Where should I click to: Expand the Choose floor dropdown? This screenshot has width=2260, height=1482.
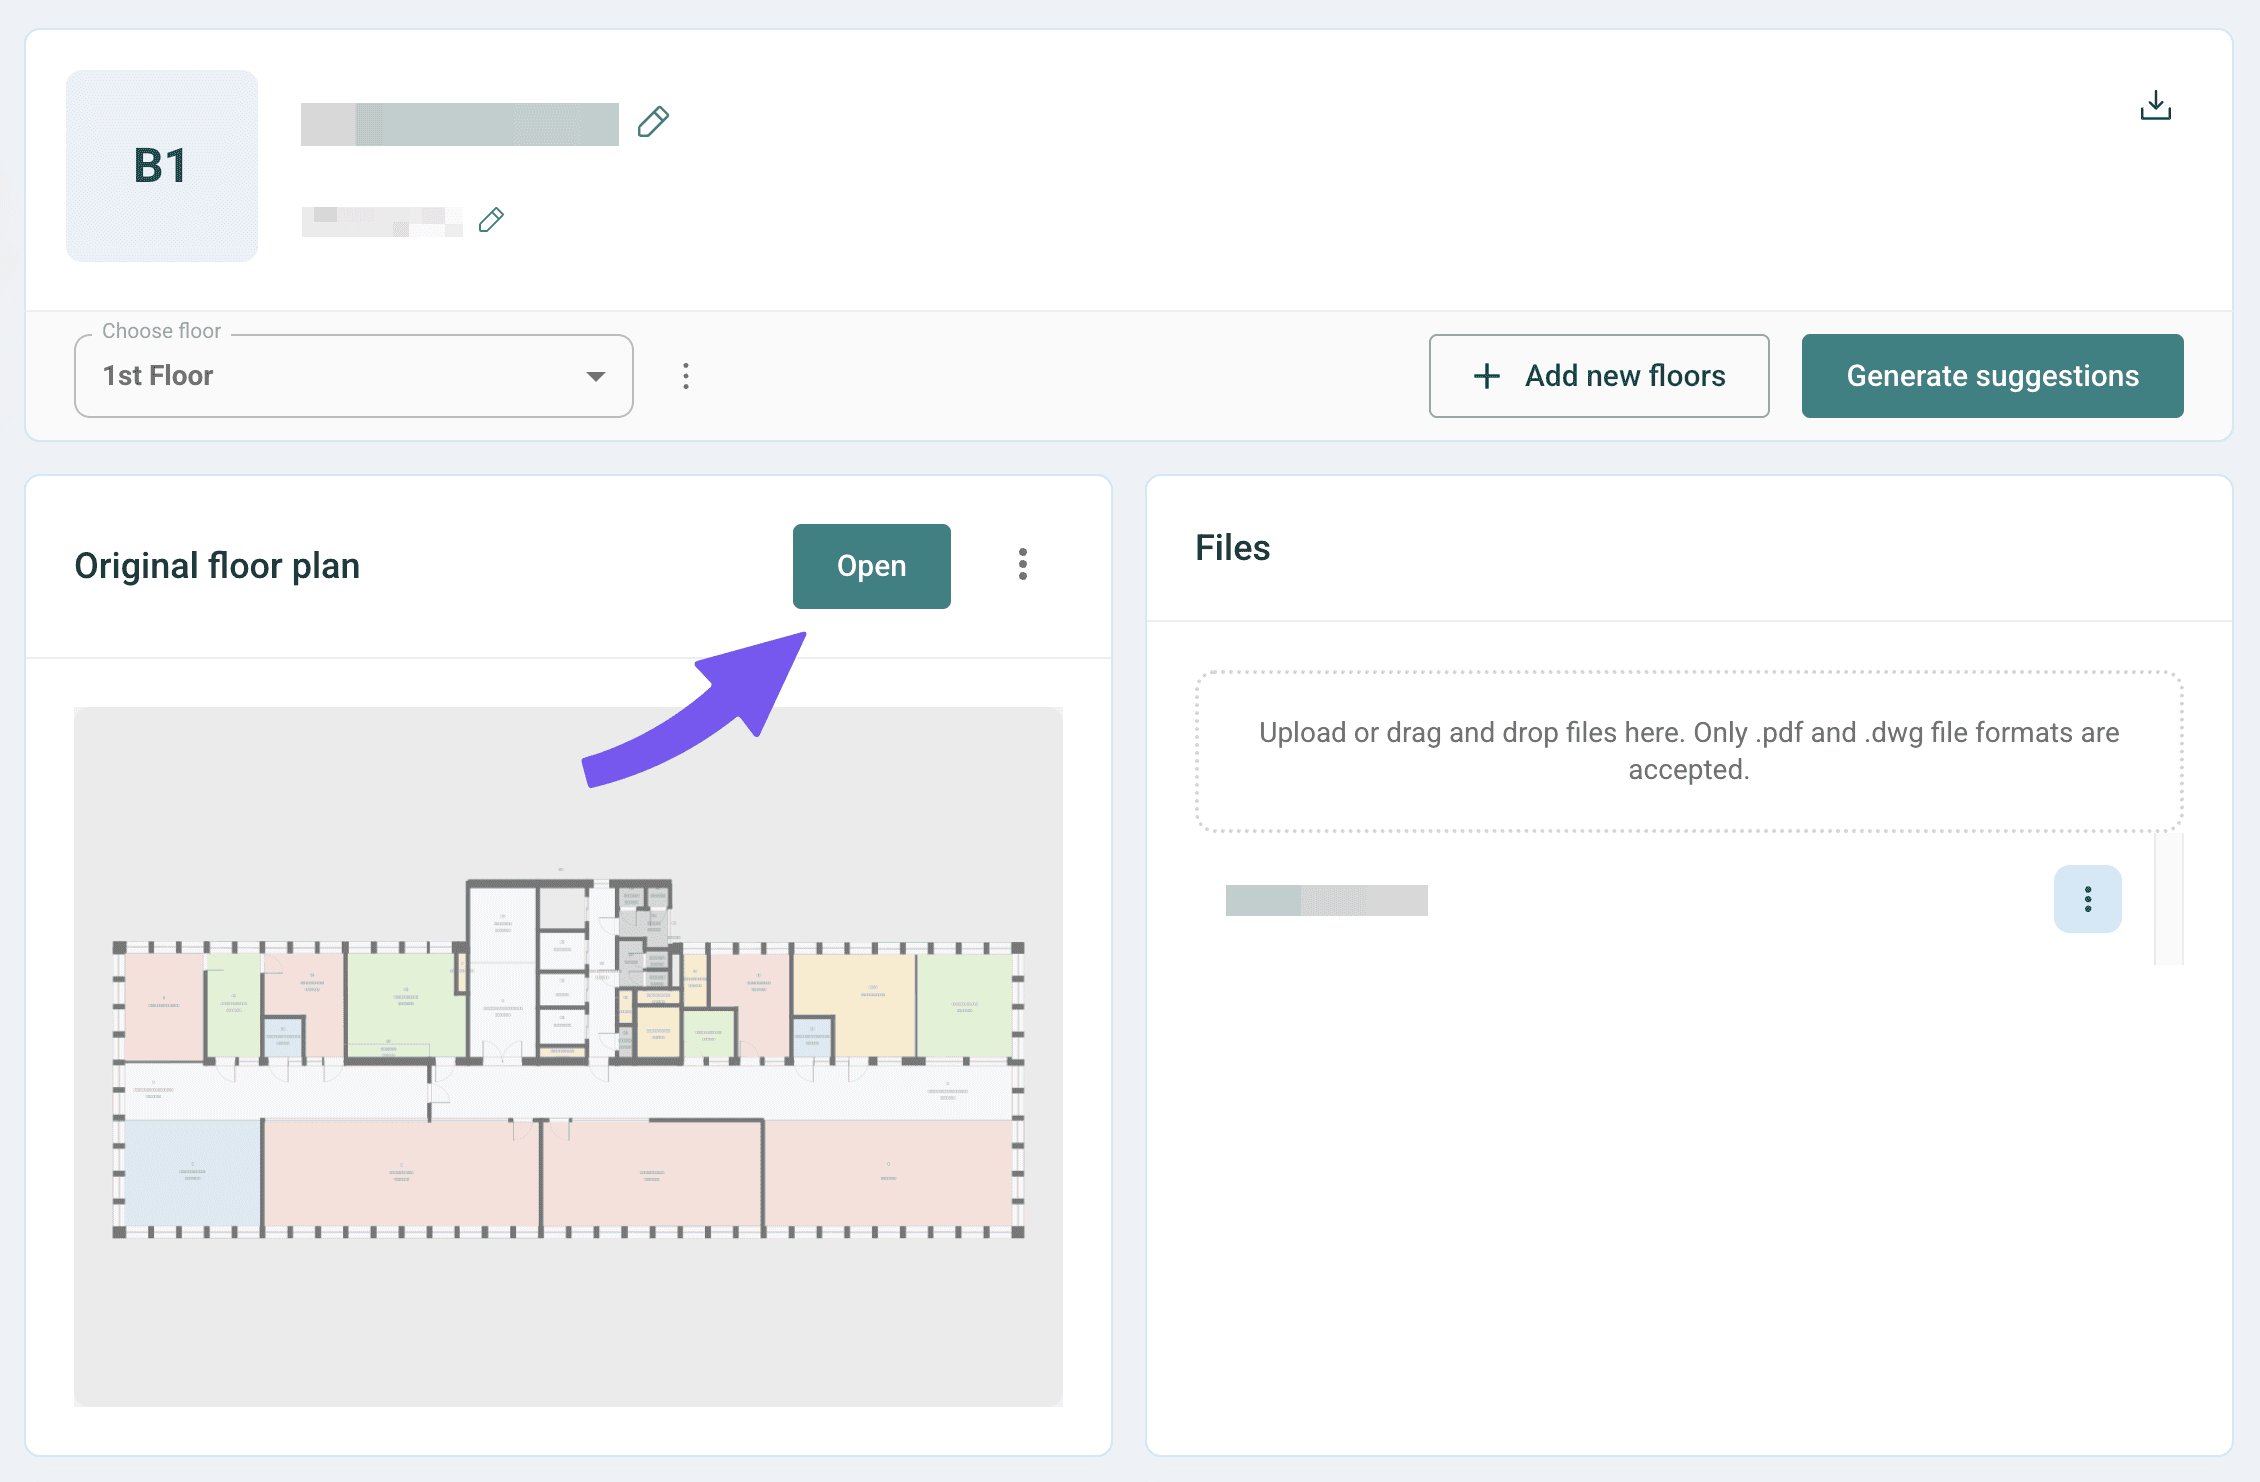(354, 376)
